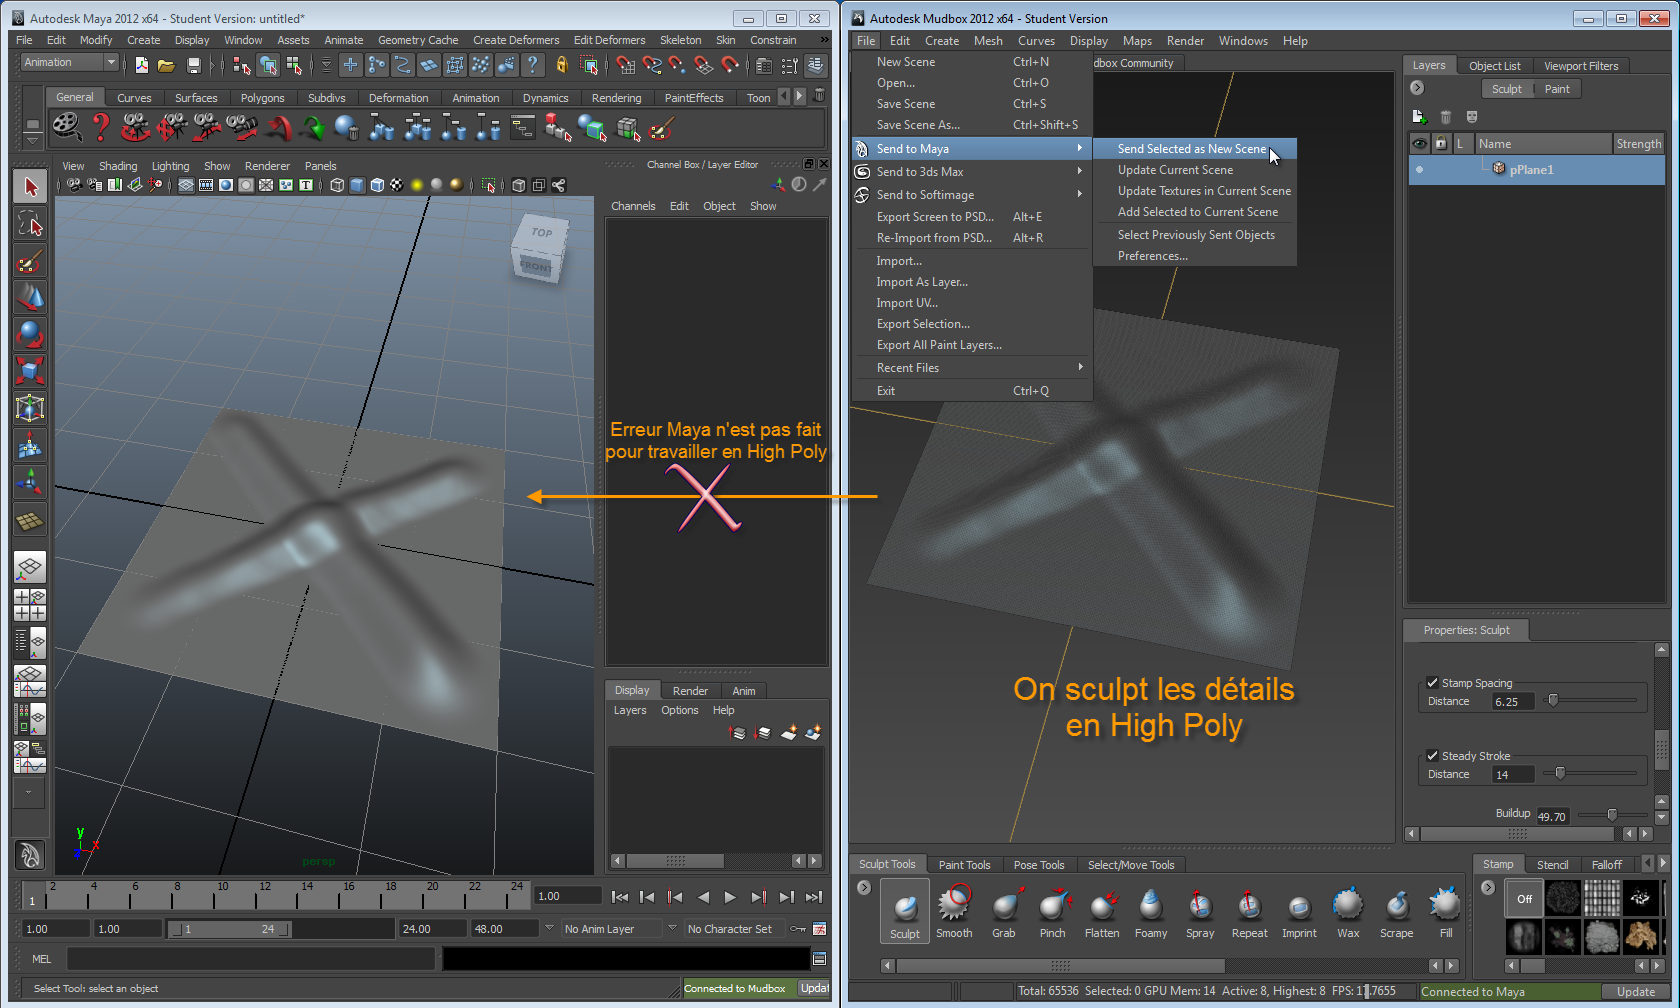Select the Smooth sculpt tool
Viewport: 1680px width, 1008px height.
pyautogui.click(x=954, y=910)
